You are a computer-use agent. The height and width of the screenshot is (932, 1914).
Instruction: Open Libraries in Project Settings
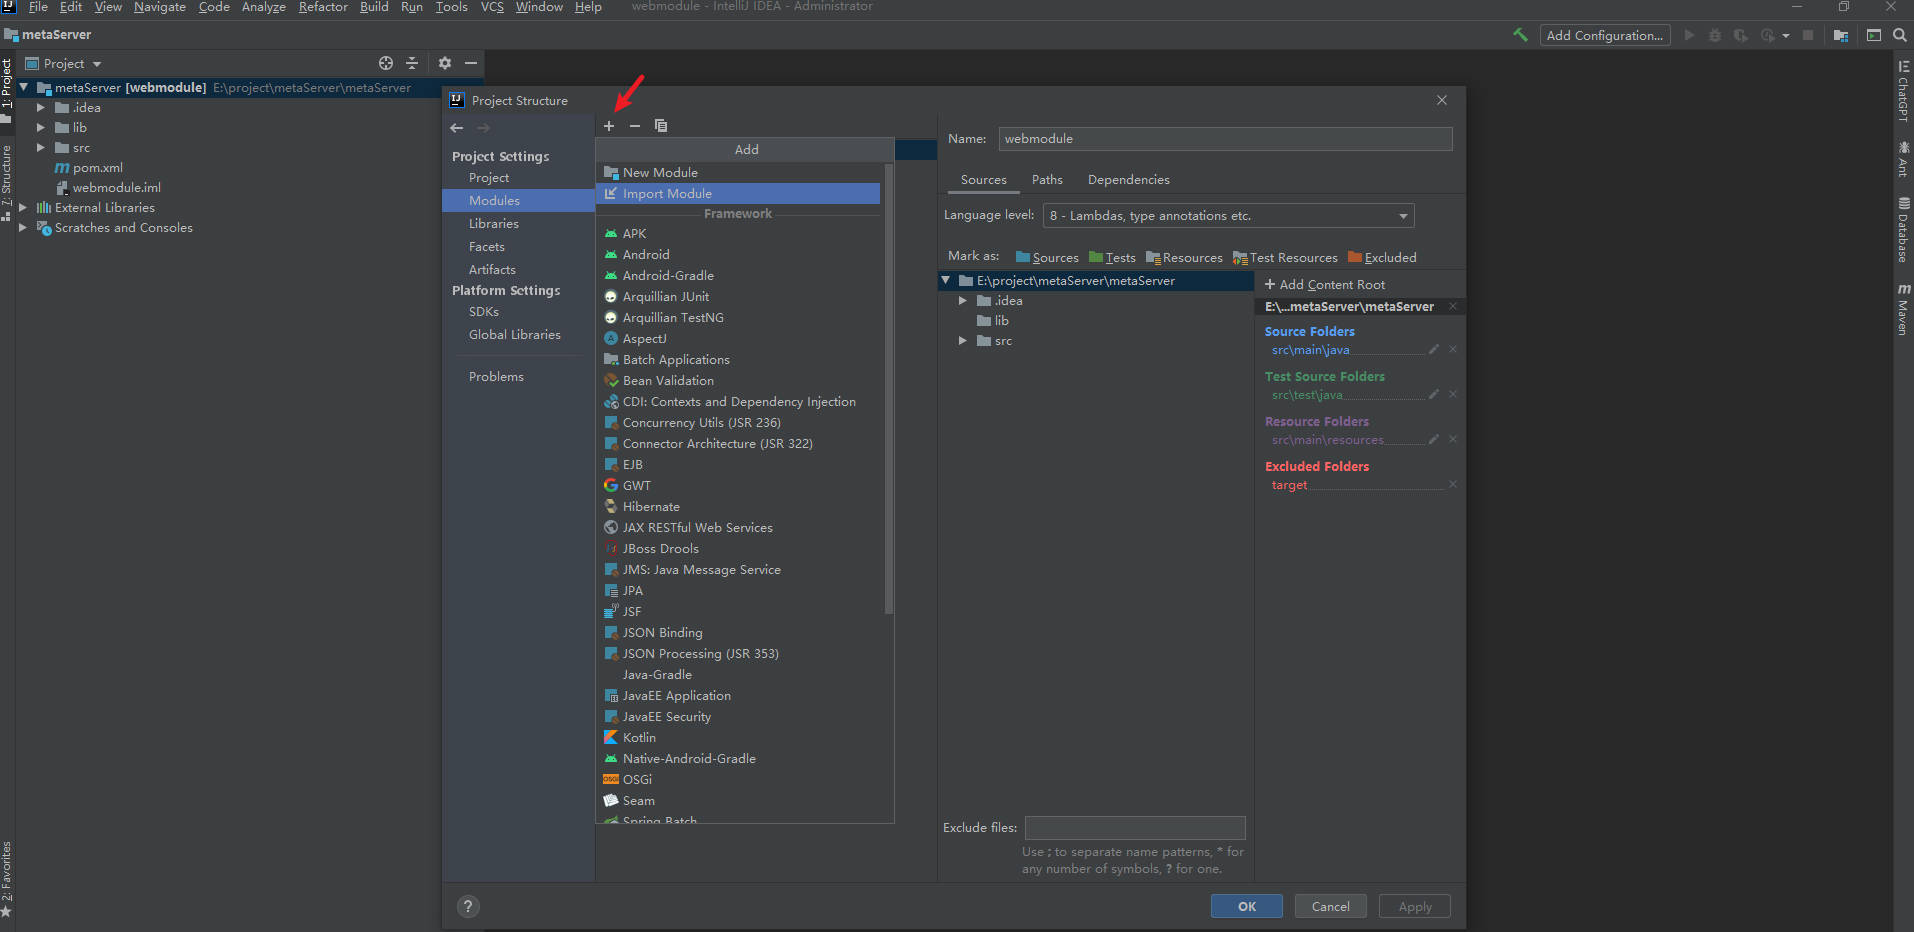(494, 223)
